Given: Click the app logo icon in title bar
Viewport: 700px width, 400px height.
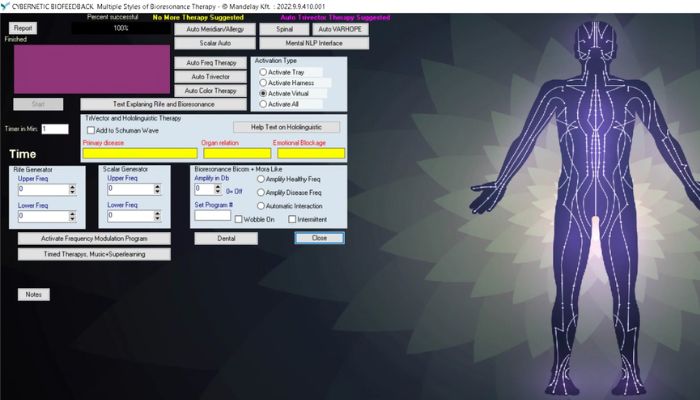Looking at the screenshot, I should pos(7,7).
